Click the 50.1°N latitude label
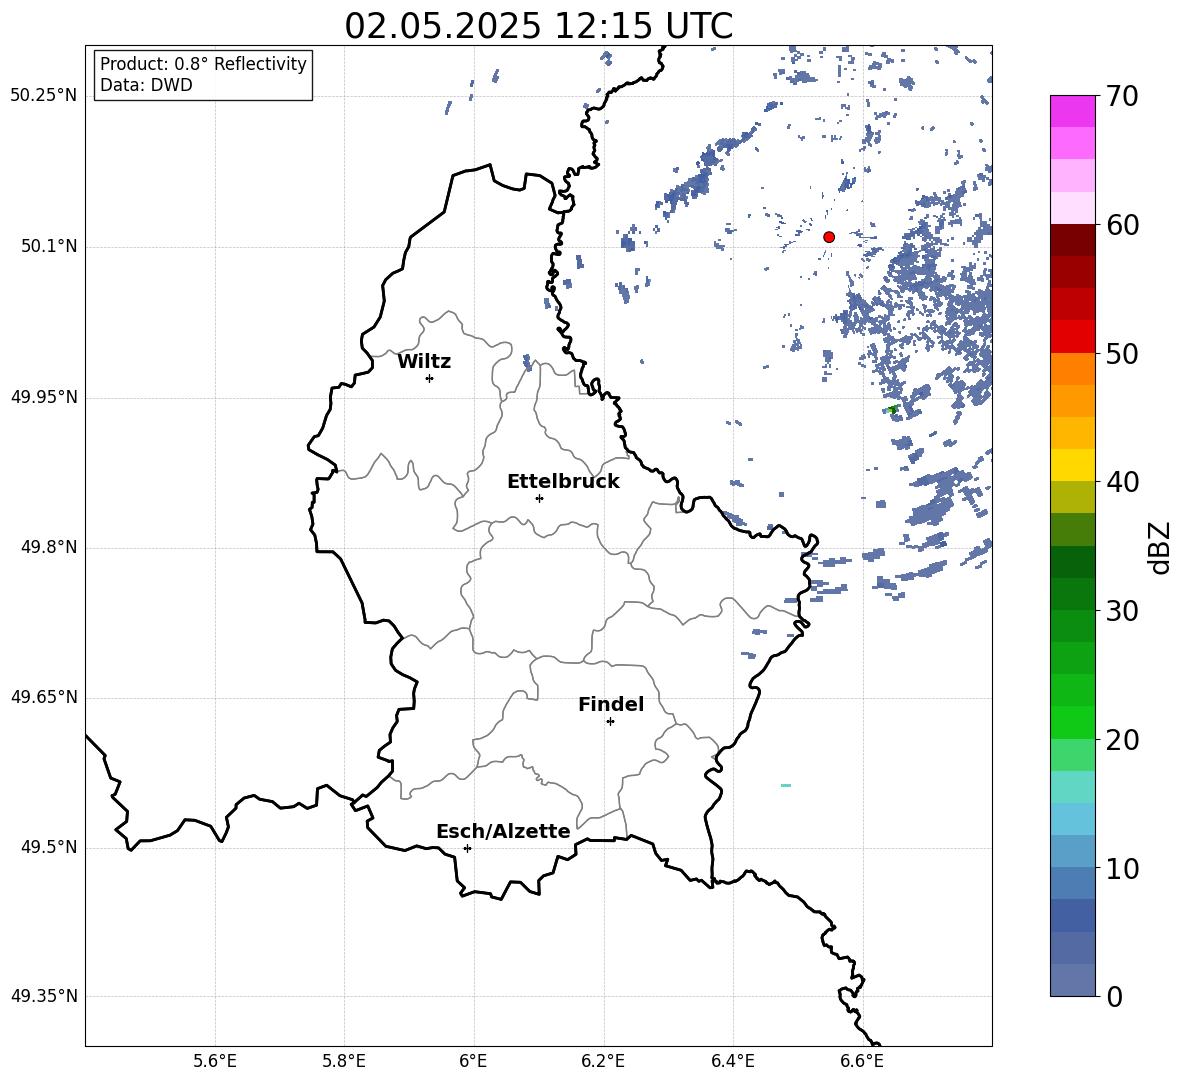 tap(50, 247)
